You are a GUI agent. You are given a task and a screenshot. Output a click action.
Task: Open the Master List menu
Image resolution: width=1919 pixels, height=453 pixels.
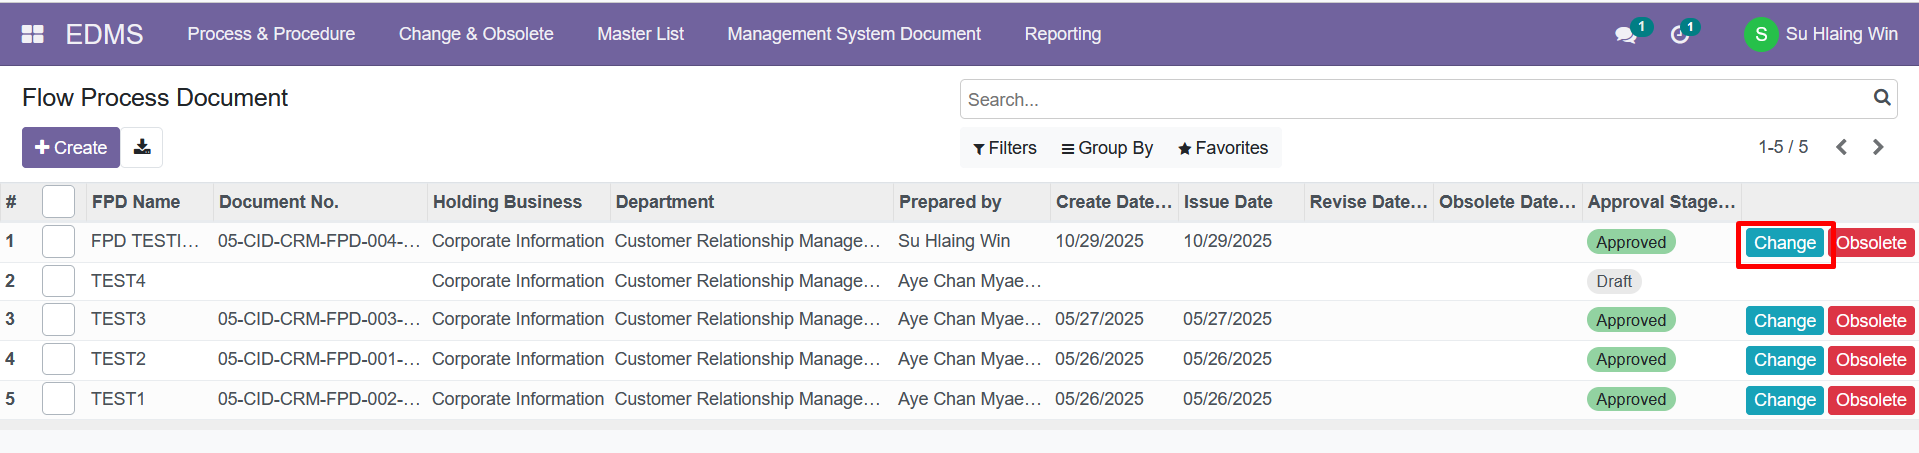click(x=640, y=34)
